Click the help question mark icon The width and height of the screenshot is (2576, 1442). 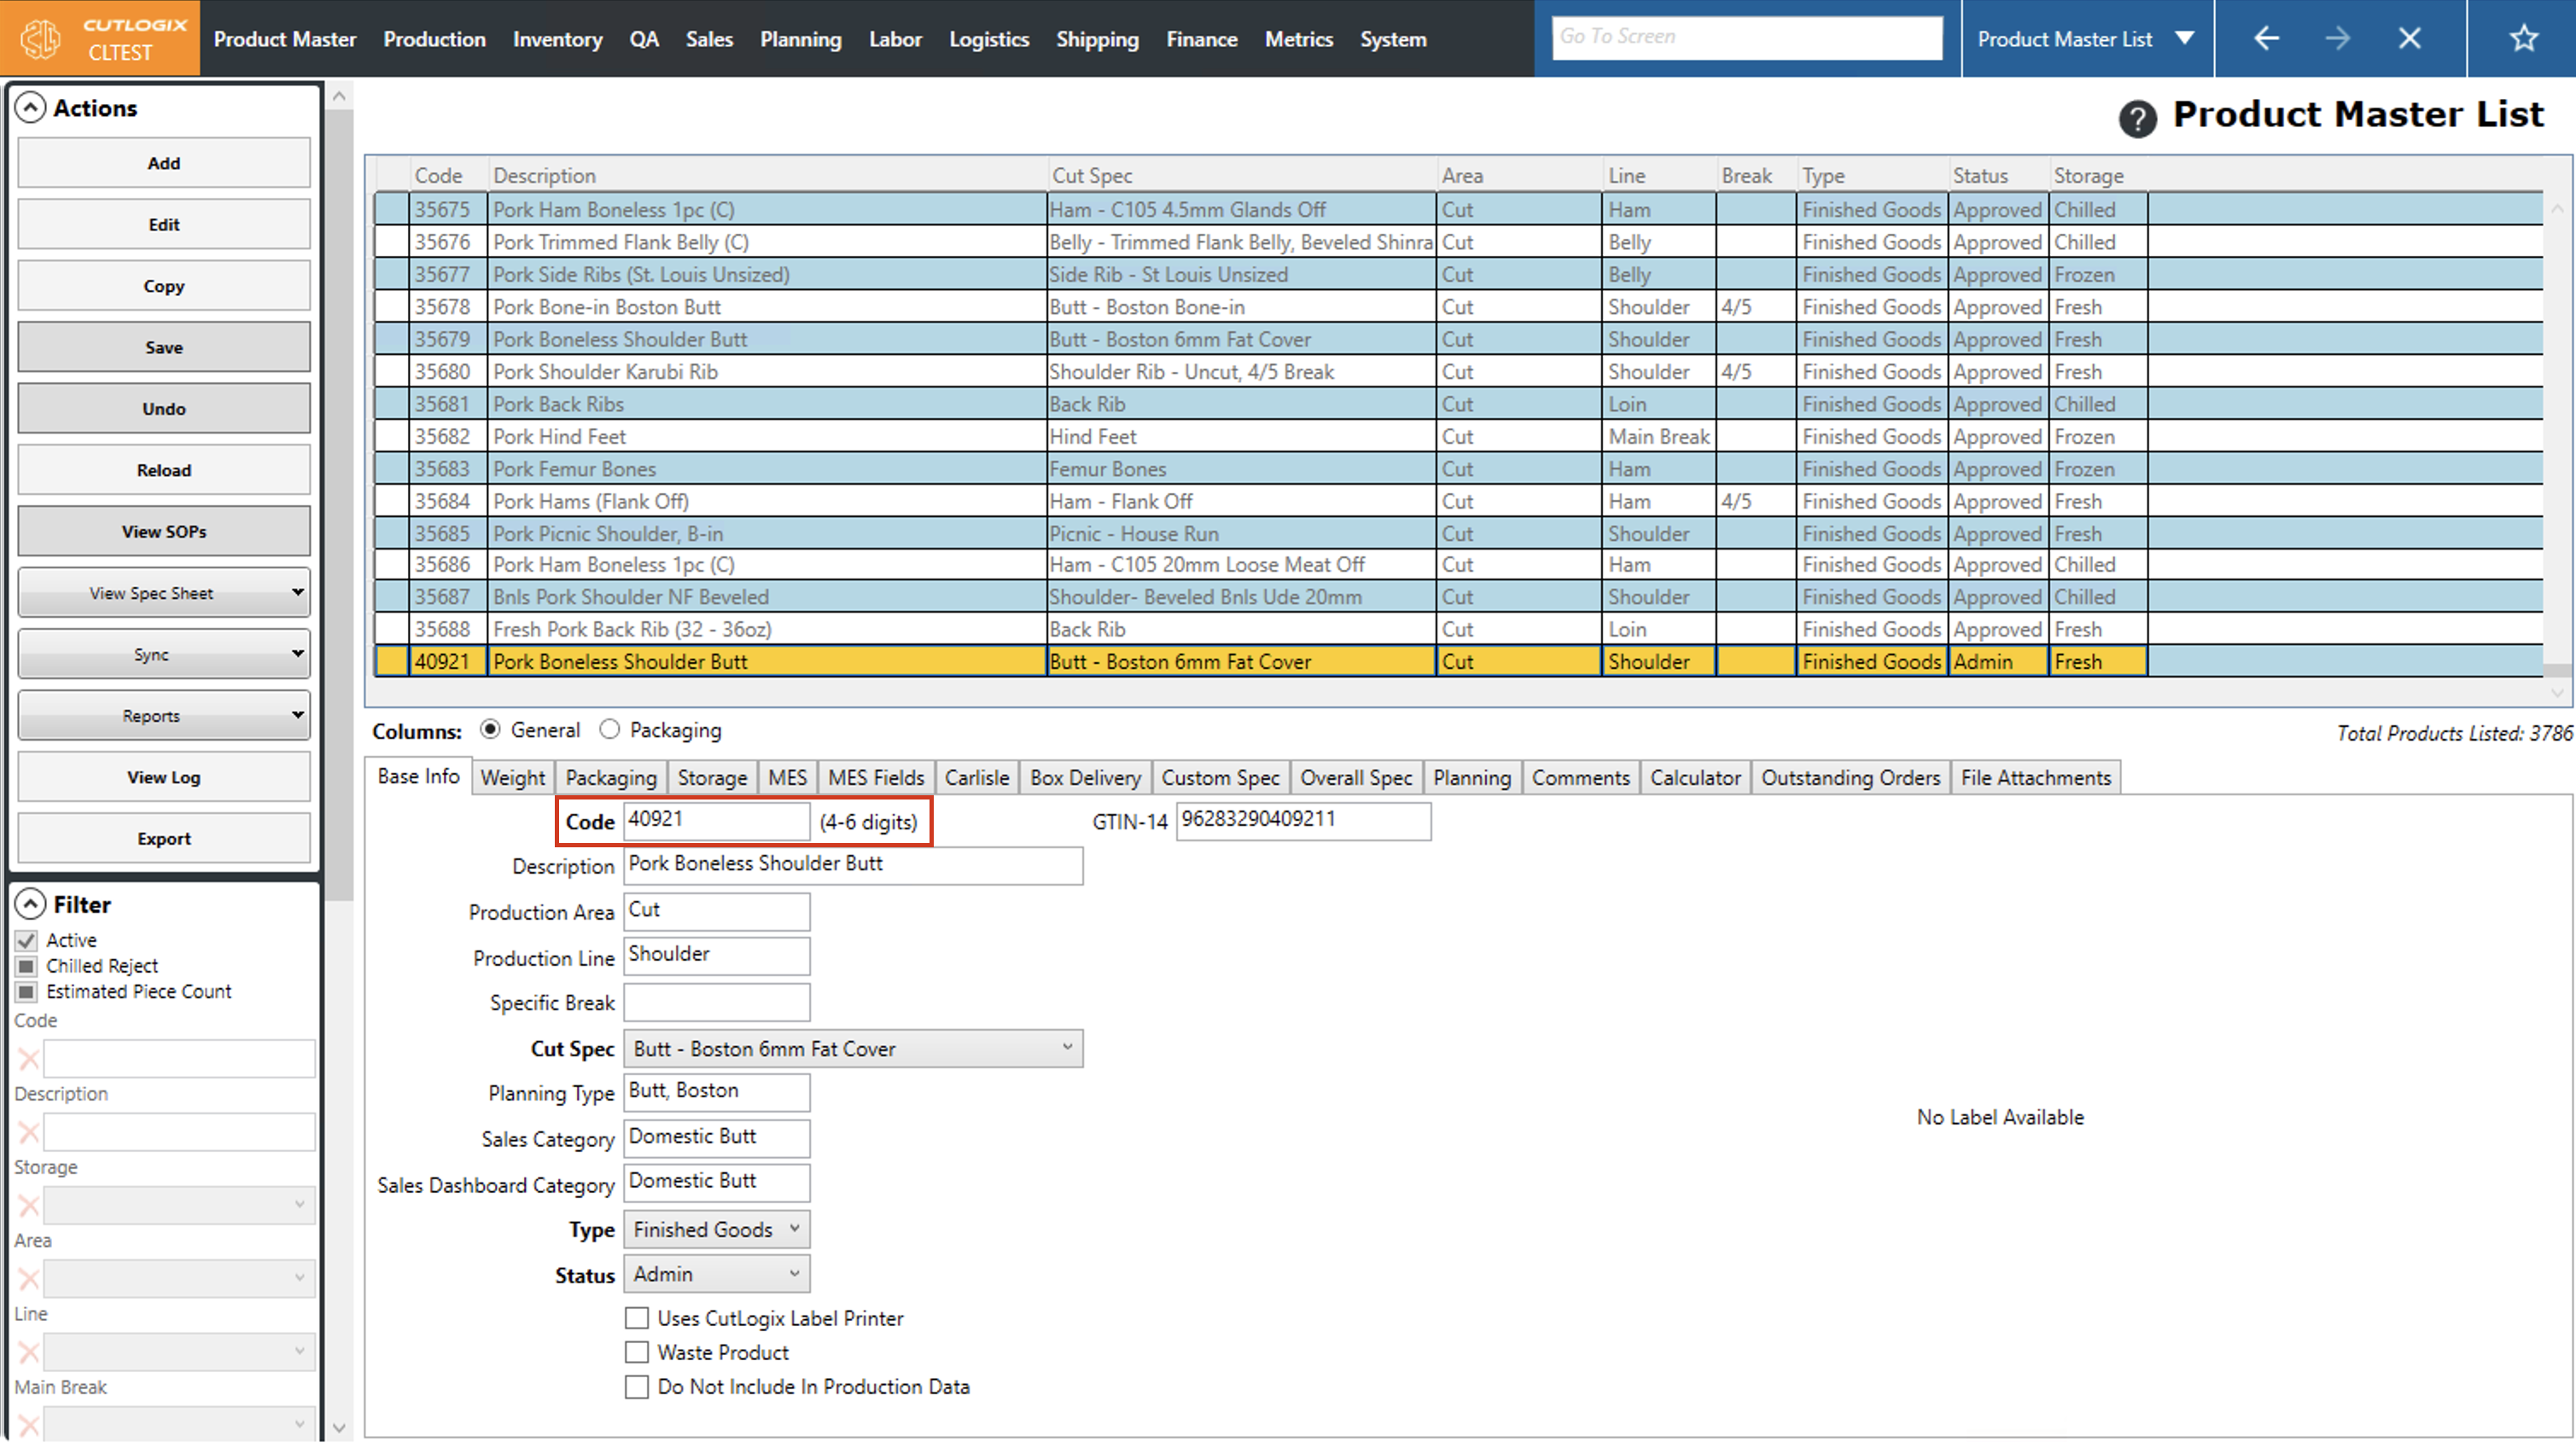[x=2137, y=120]
